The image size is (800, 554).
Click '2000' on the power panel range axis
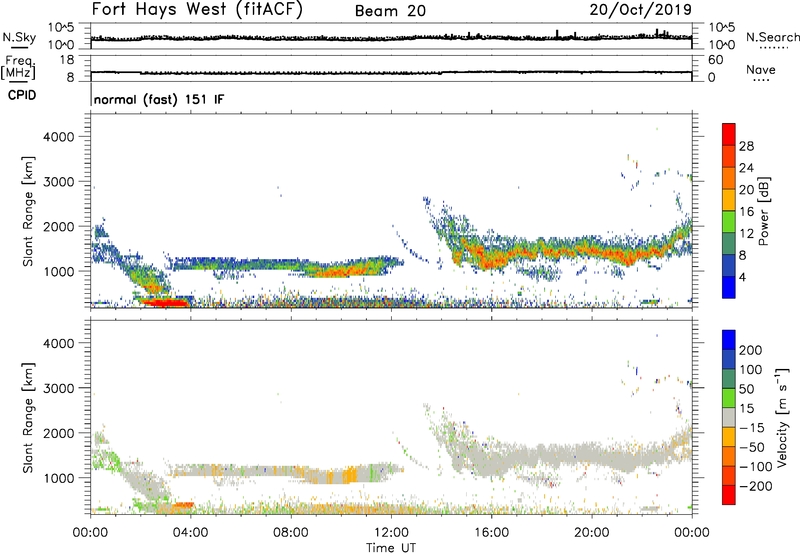coord(59,226)
